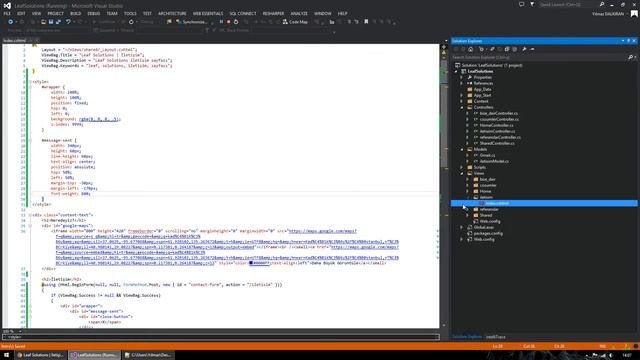
Task: Click the rgba background value in CSS
Action: [99, 119]
